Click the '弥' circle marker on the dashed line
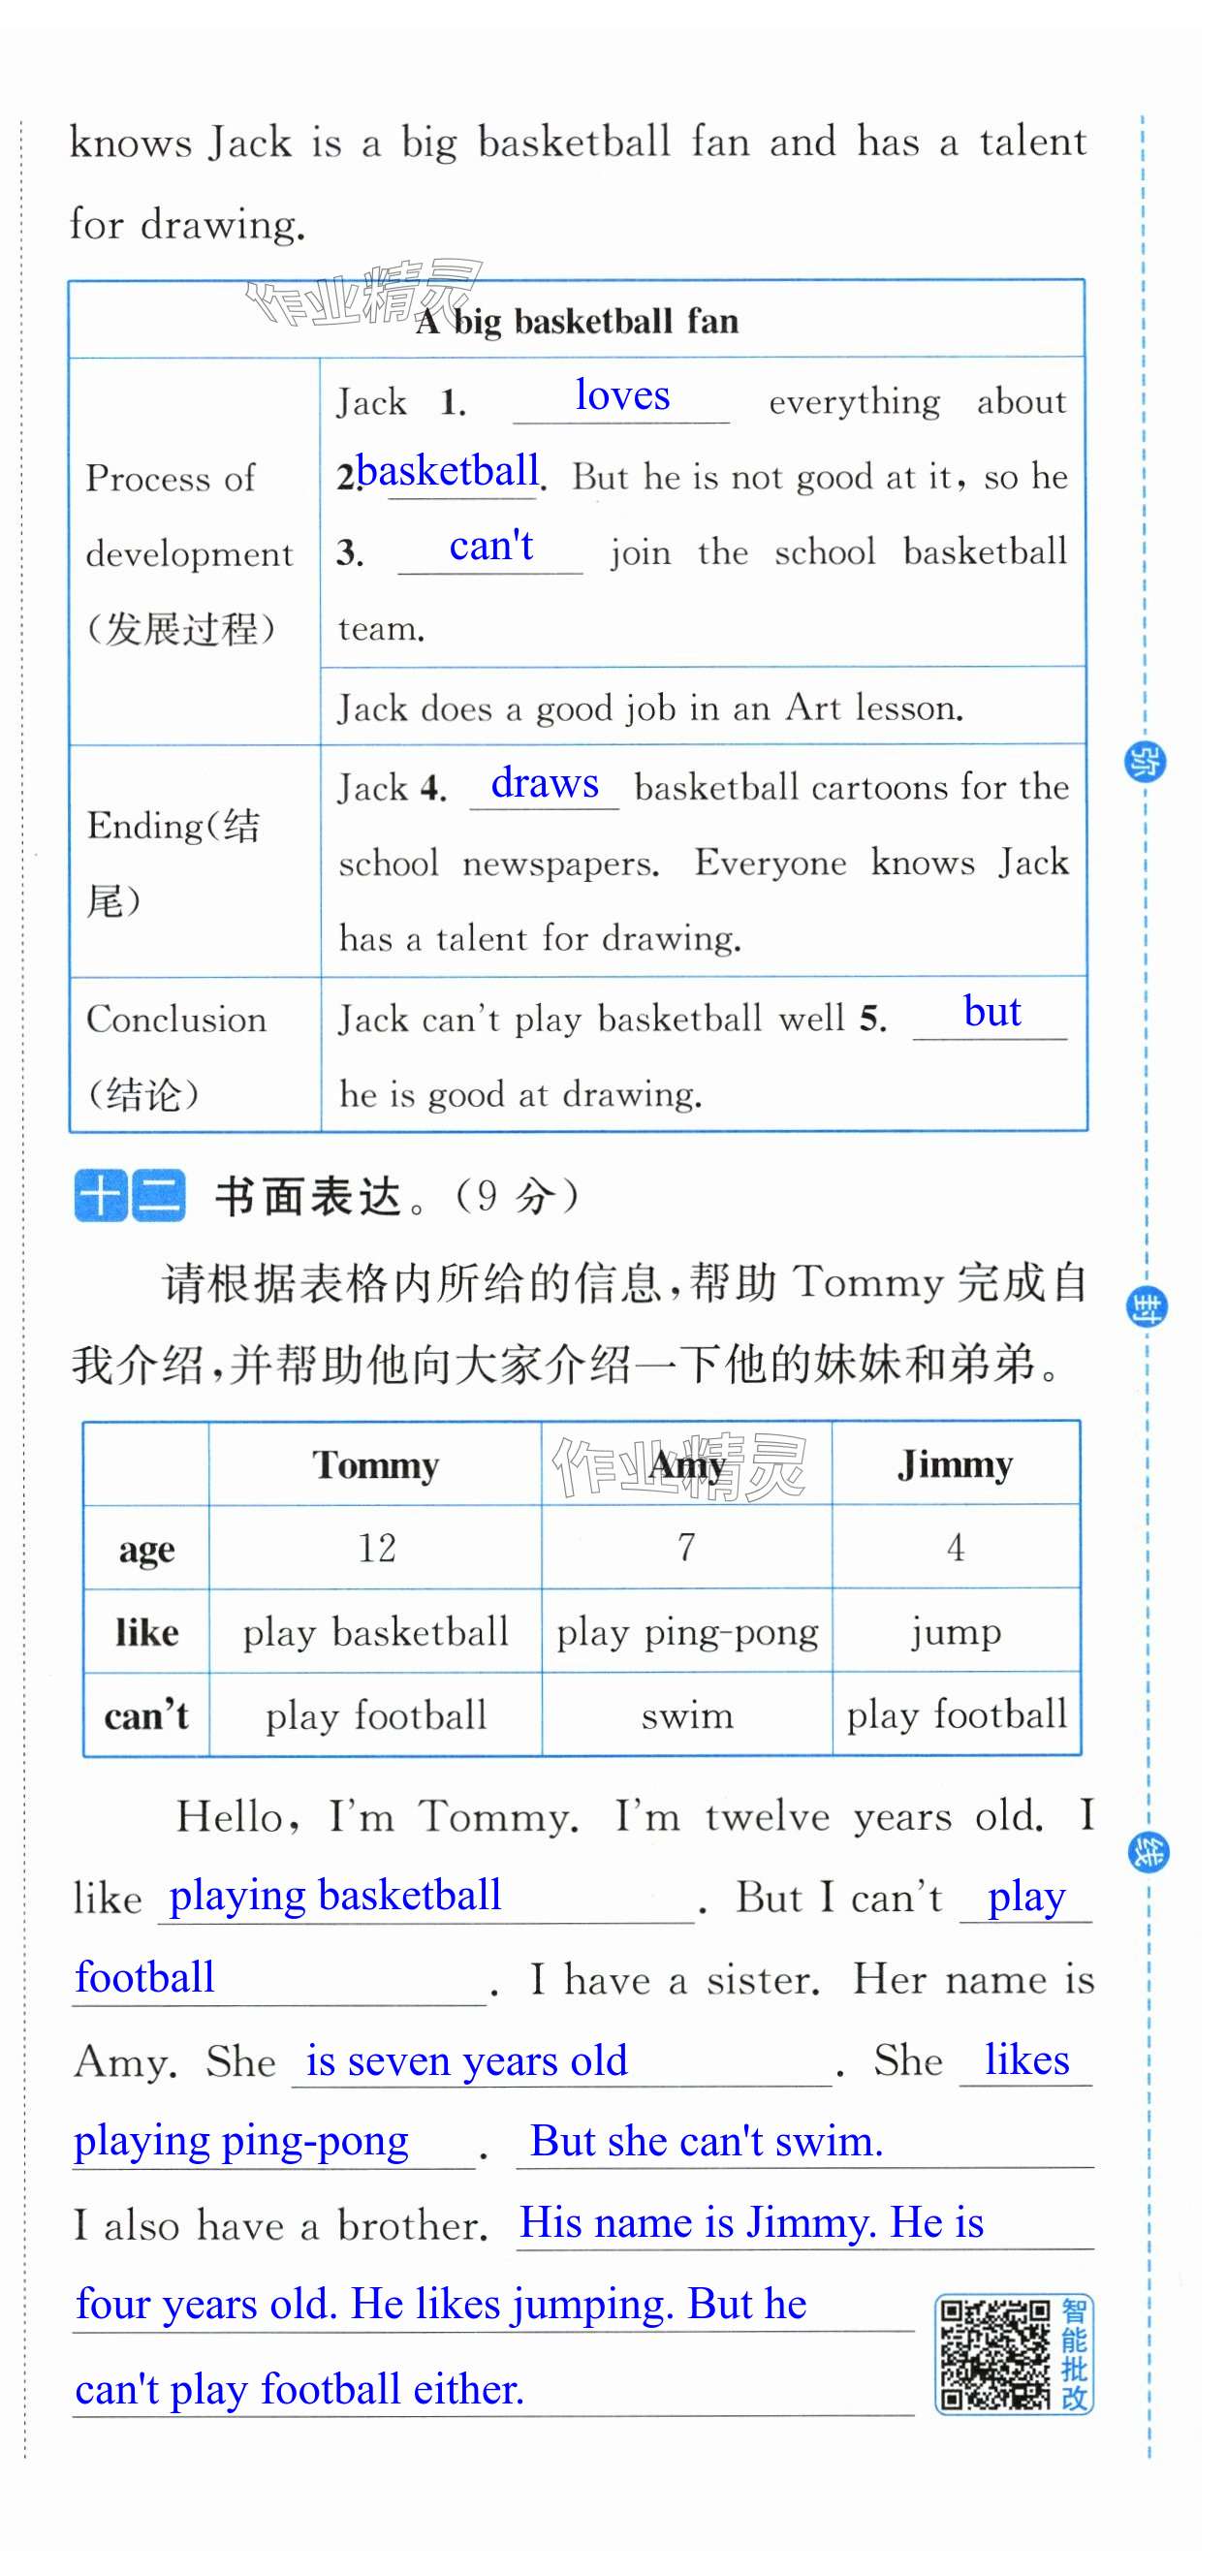The width and height of the screenshot is (1227, 2576). 1145,762
